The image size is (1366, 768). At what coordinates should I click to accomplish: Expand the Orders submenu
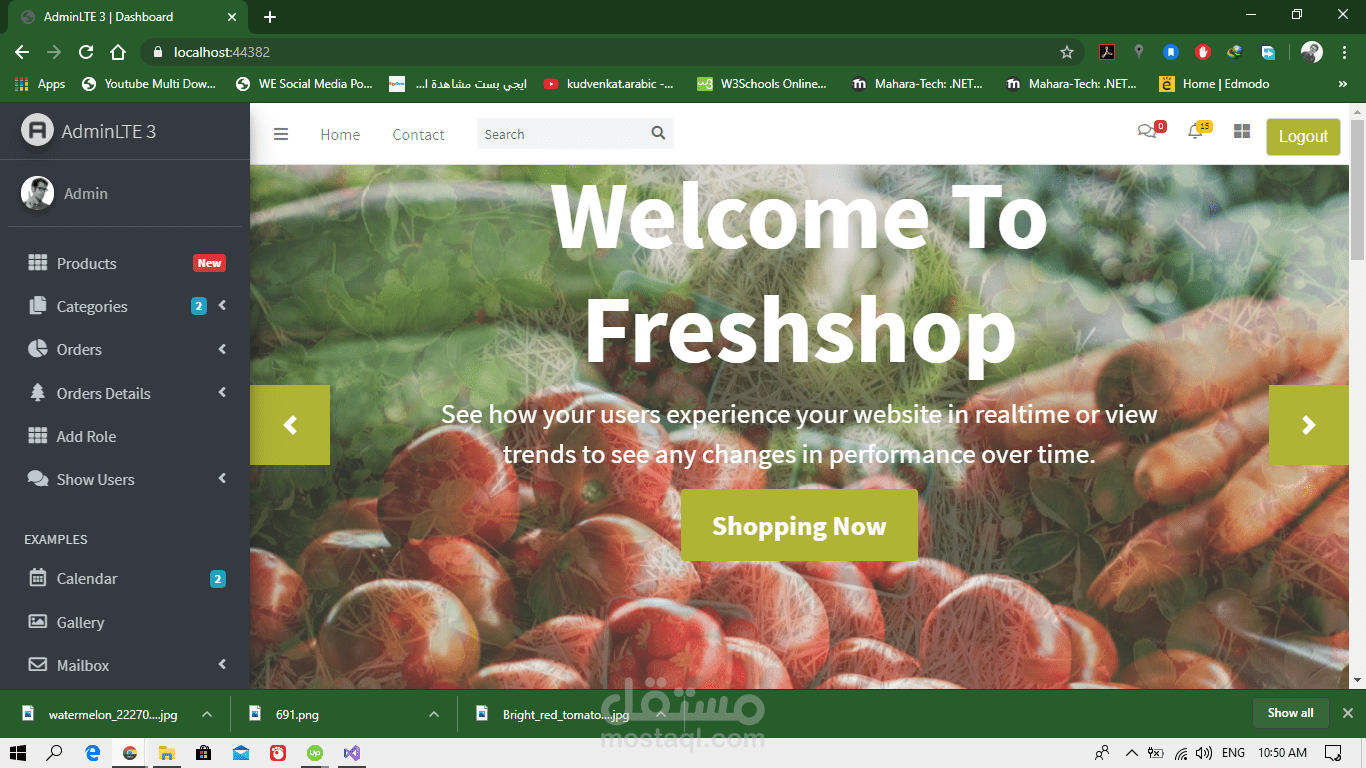126,349
